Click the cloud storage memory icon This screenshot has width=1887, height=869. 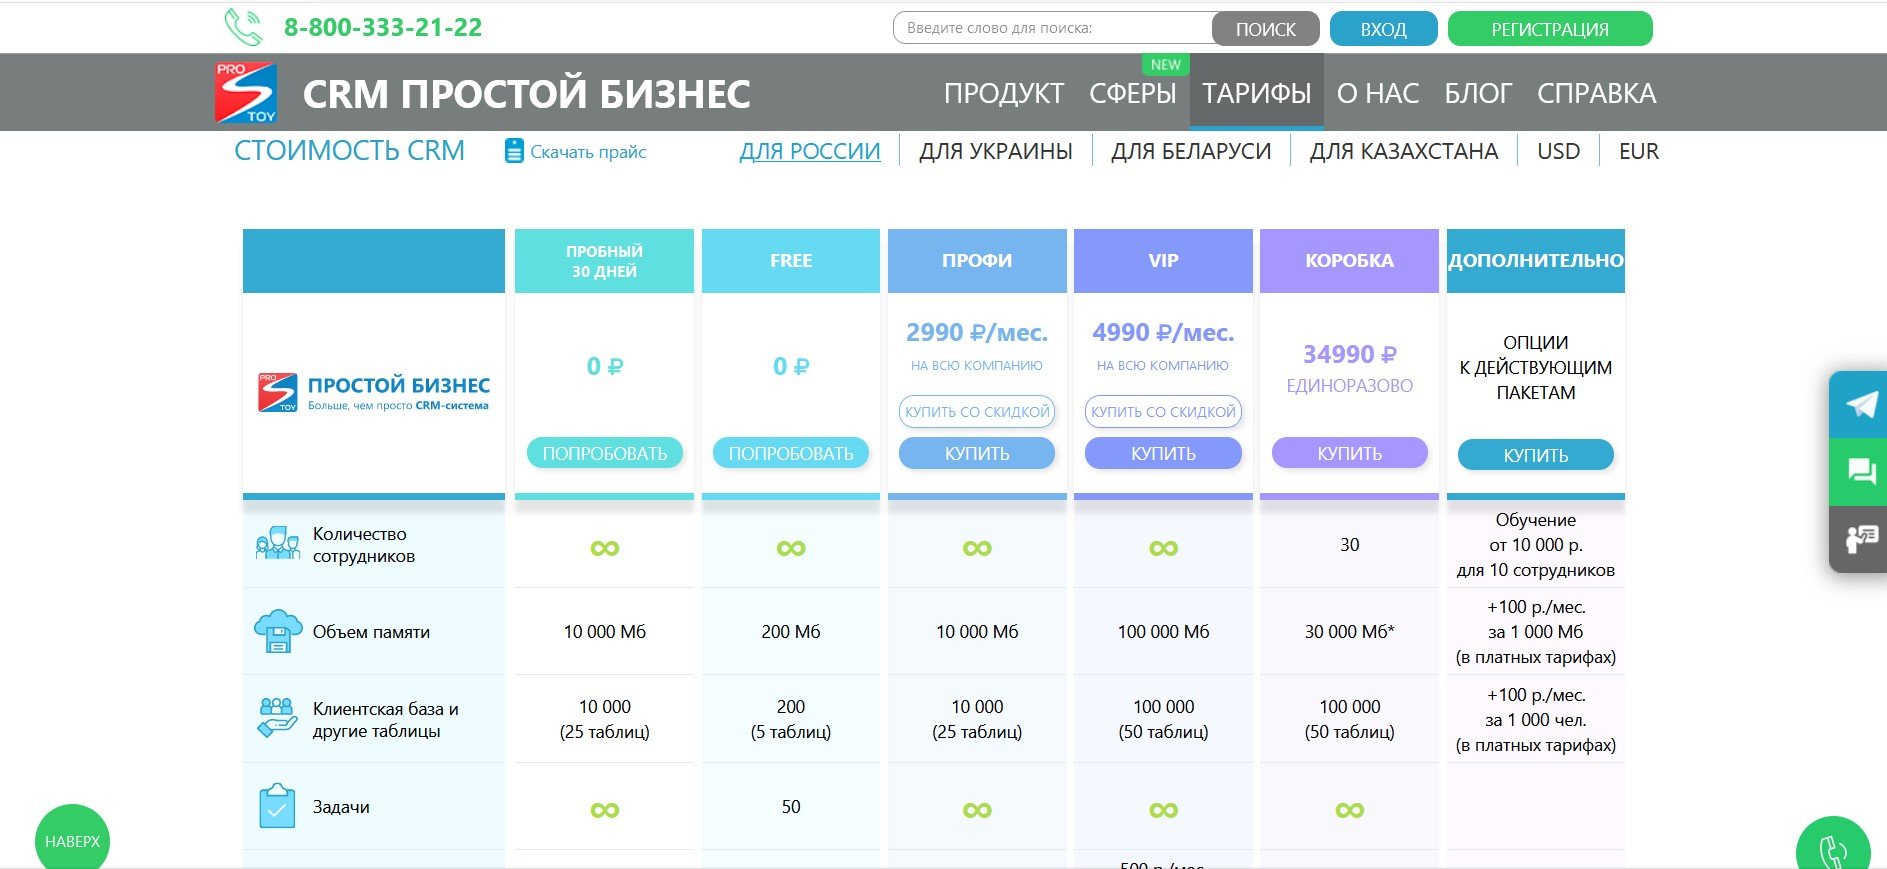pos(277,632)
